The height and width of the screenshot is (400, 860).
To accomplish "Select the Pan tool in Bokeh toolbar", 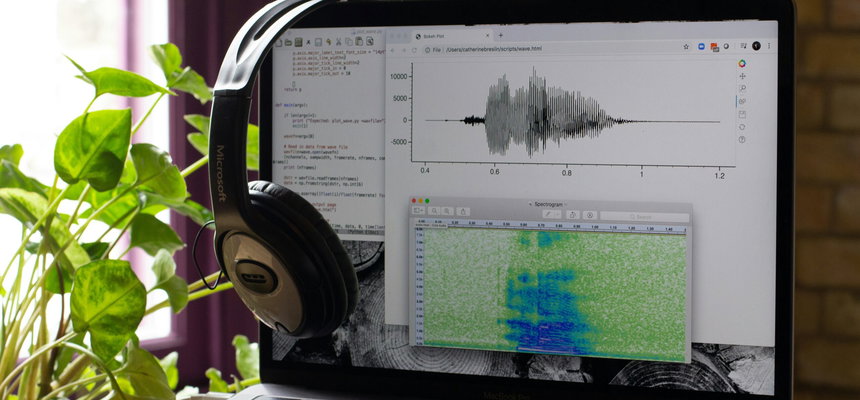I will pyautogui.click(x=742, y=75).
